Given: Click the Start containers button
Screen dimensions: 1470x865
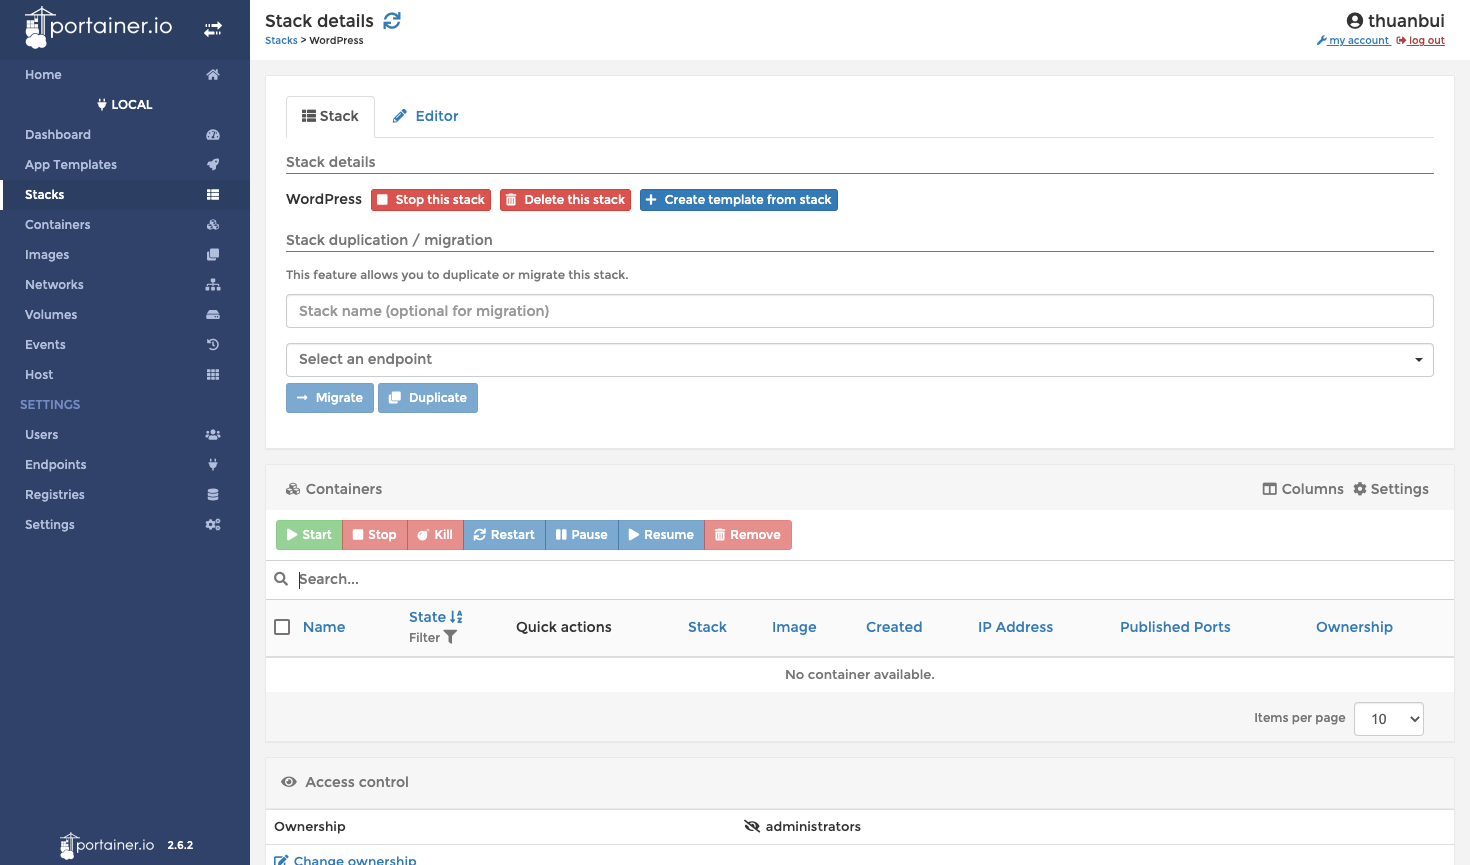Looking at the screenshot, I should click(x=309, y=535).
